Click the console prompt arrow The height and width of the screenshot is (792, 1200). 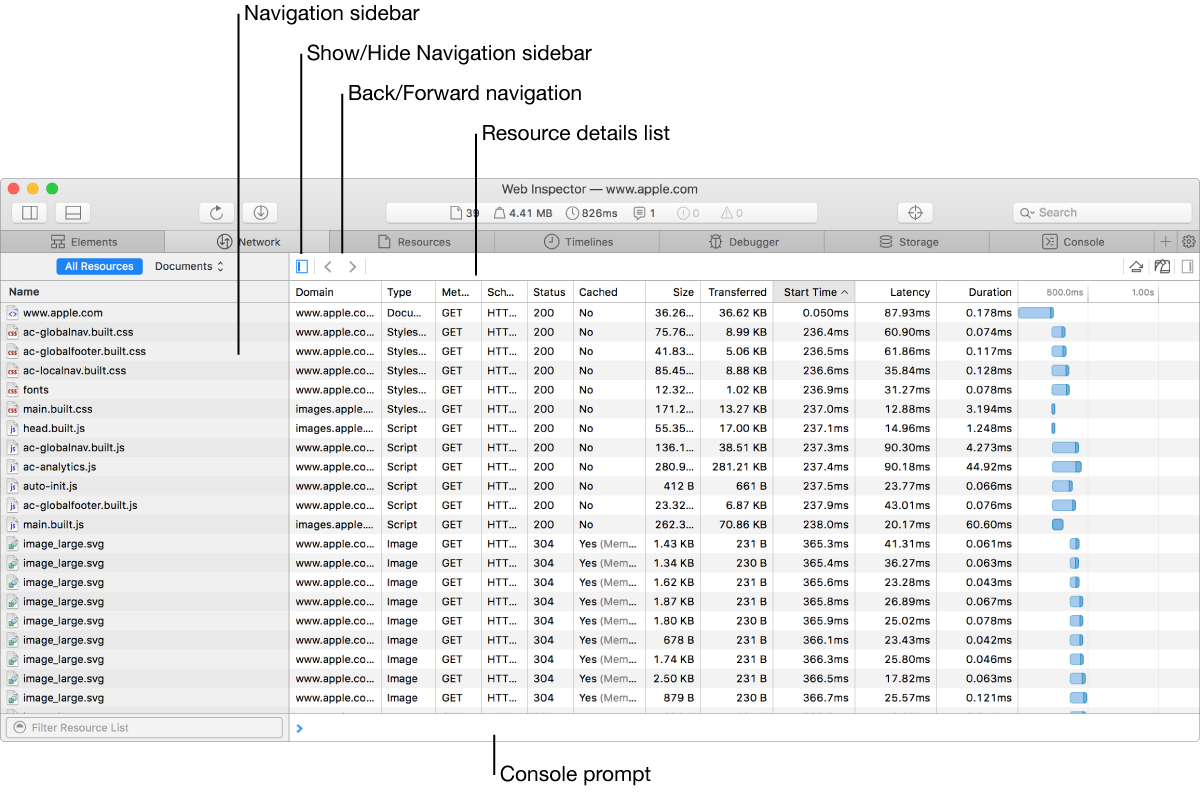point(300,728)
